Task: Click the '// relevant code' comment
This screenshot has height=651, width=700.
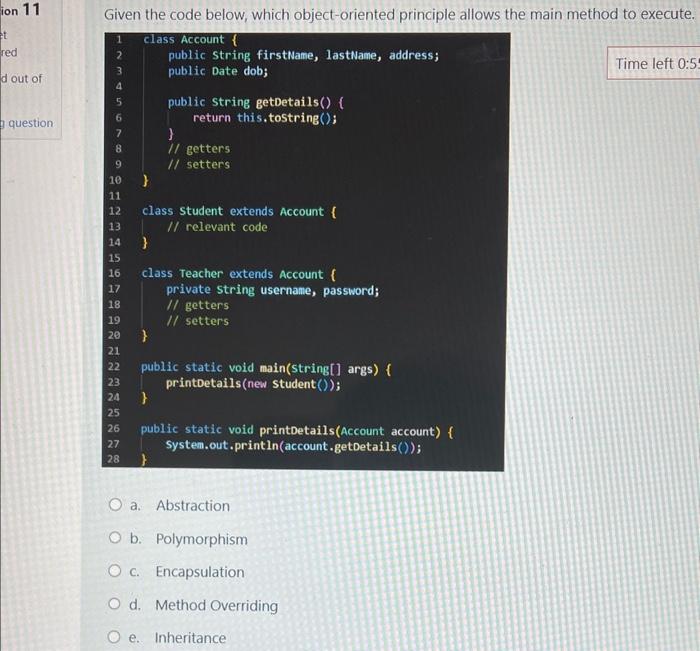Action: (217, 227)
